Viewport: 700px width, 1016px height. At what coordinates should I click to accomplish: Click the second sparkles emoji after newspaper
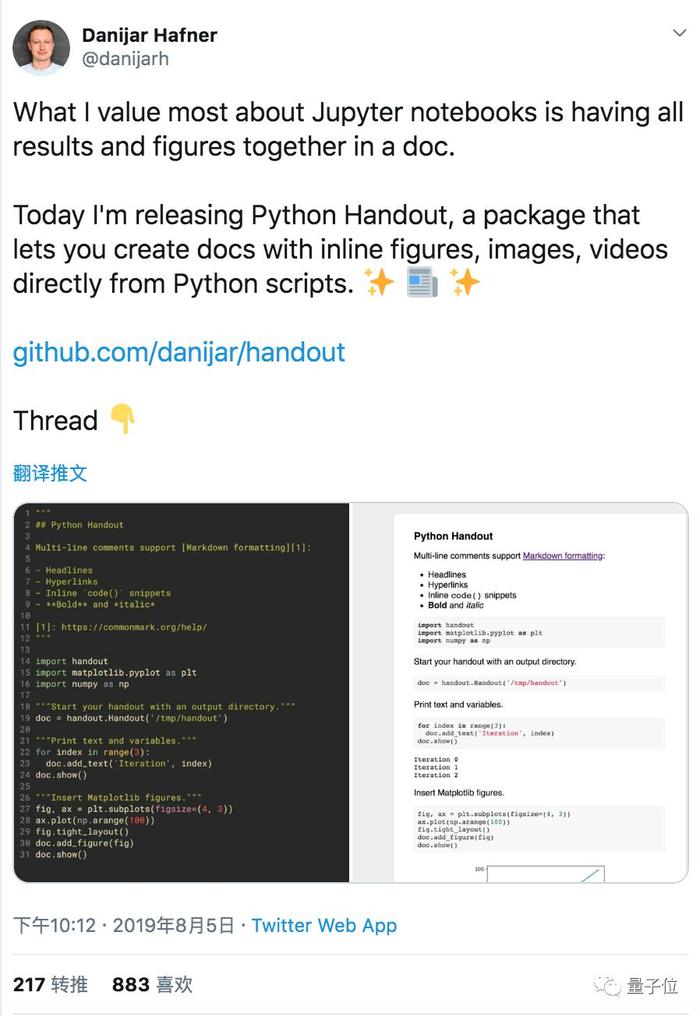(x=465, y=283)
